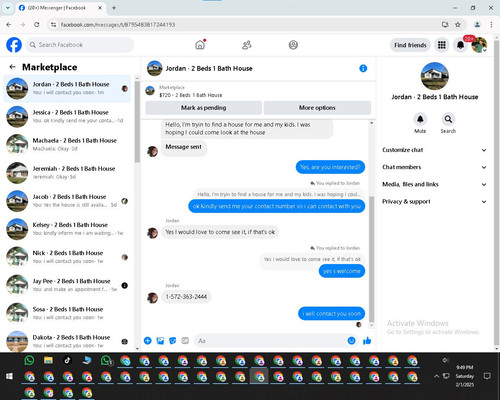Open the Home feed icon
The height and width of the screenshot is (400, 500).
pyautogui.click(x=200, y=45)
